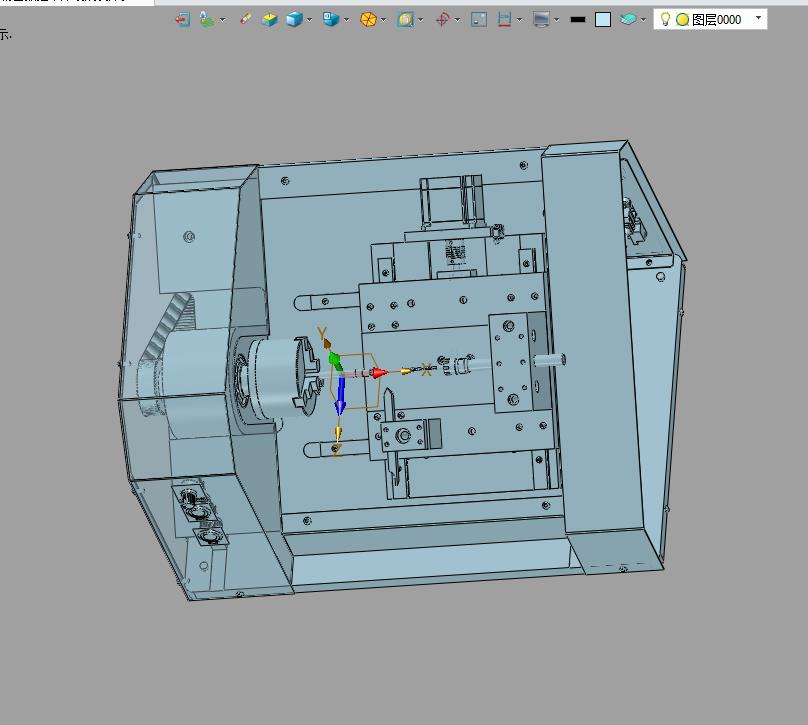This screenshot has width=808, height=725.
Task: Open the 图层0000 layer dropdown
Action: coord(758,18)
